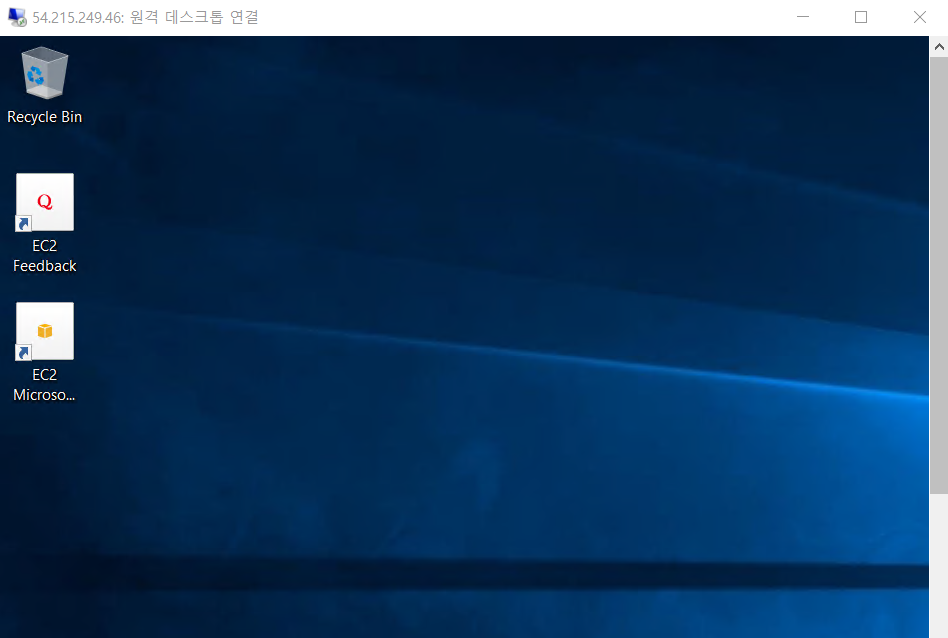Click the "EC2 Feedback" label text
948x638 pixels.
45,256
